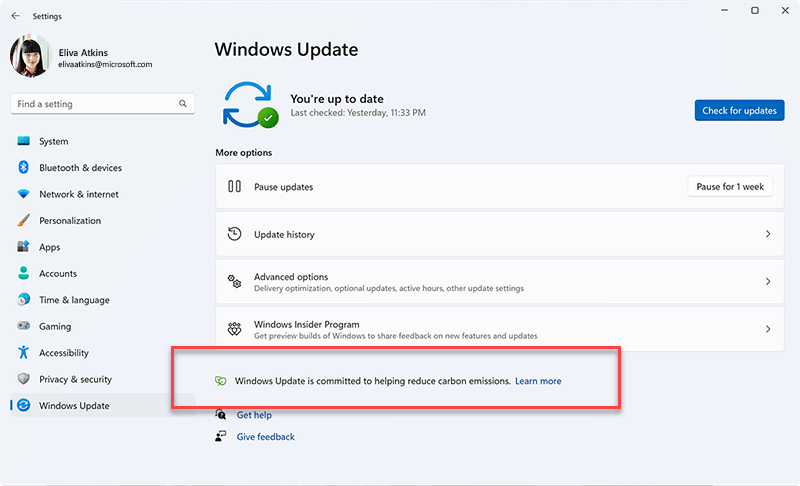800x486 pixels.
Task: Maximize the Settings window
Action: click(x=755, y=10)
